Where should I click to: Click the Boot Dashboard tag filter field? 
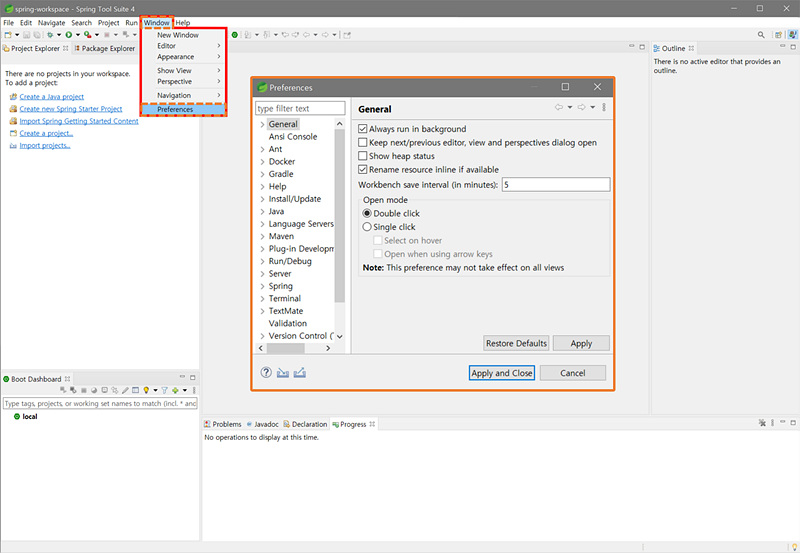[x=100, y=404]
